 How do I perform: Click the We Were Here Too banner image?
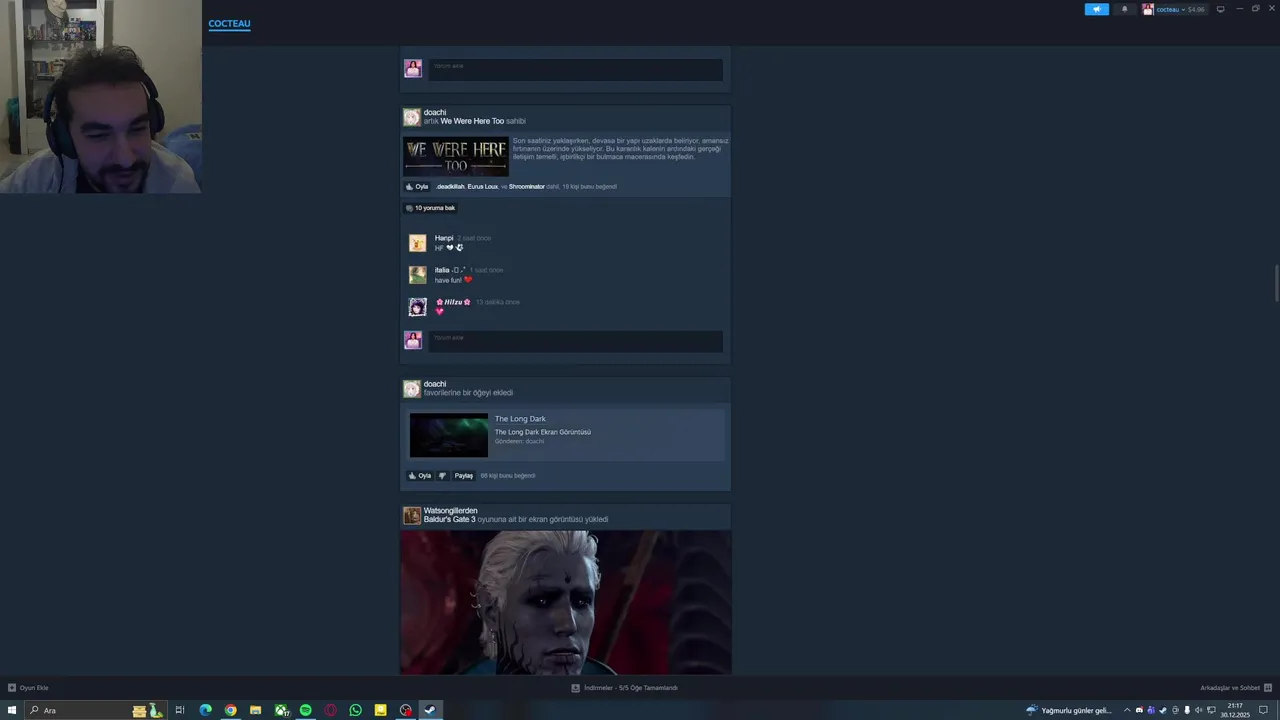pos(456,156)
